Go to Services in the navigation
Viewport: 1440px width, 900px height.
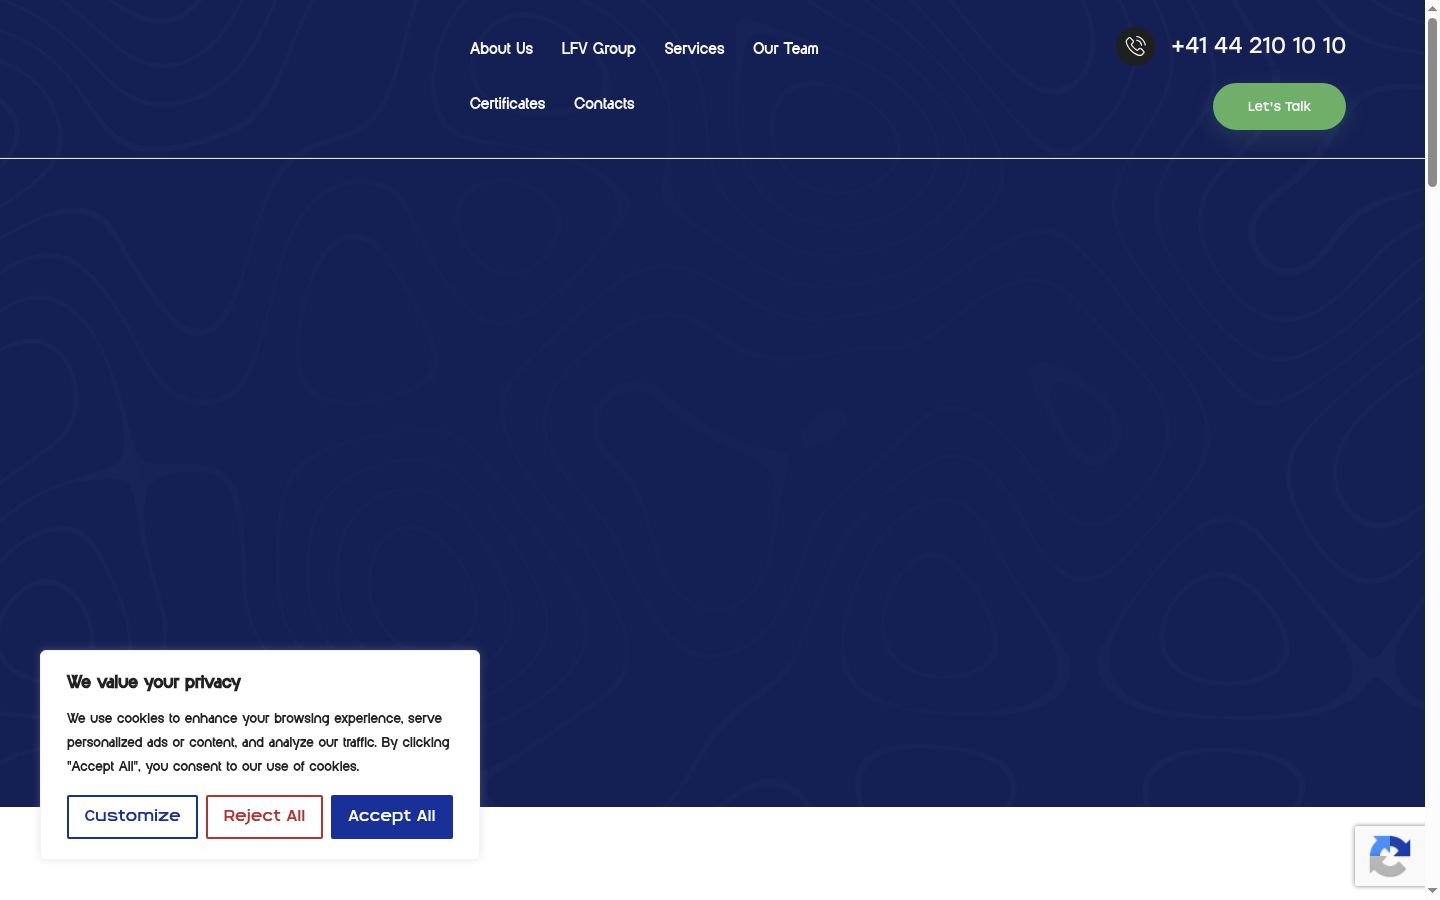694,48
